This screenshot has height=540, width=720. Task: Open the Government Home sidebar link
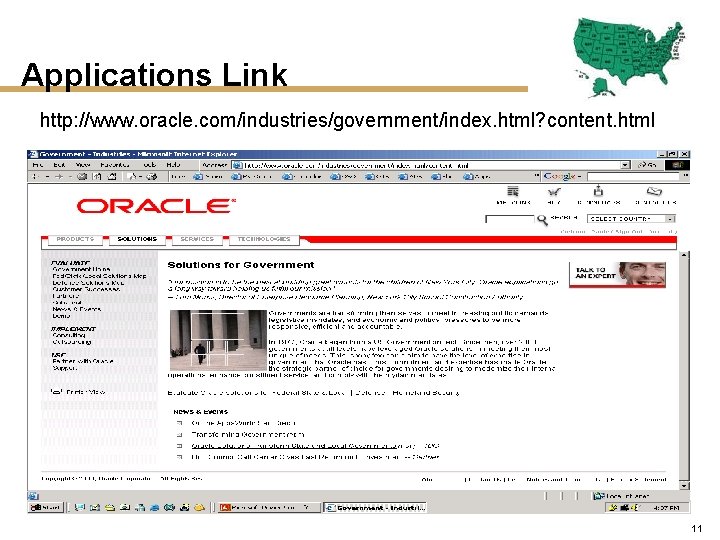point(81,270)
